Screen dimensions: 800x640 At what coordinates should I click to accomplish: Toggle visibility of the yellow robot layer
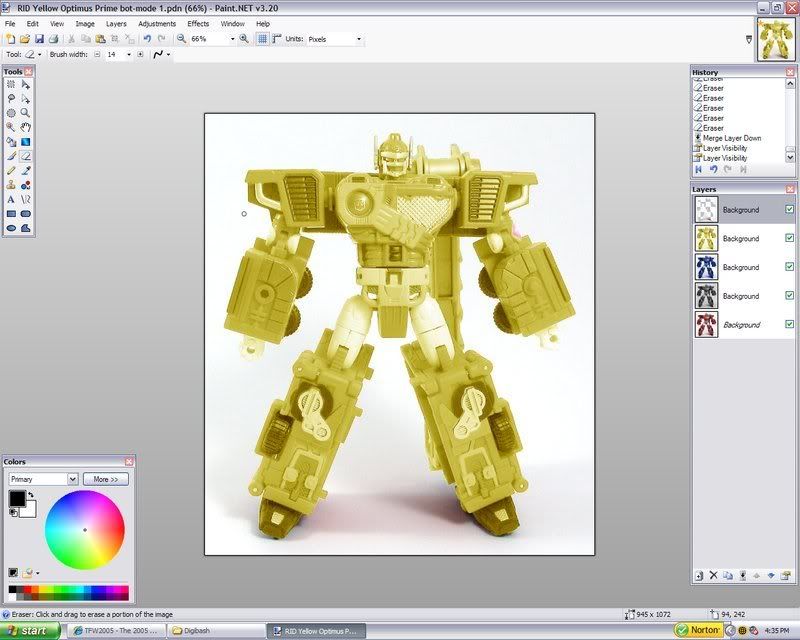point(789,238)
